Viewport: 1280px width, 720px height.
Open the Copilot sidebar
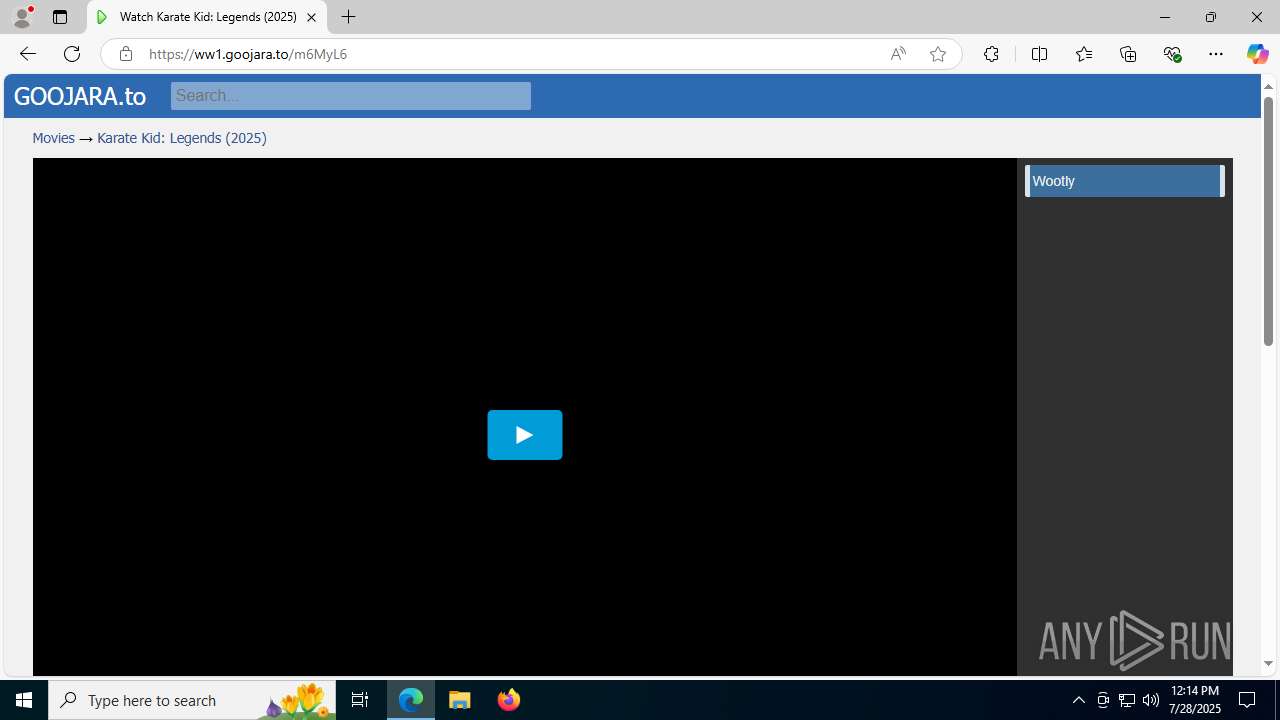point(1257,54)
